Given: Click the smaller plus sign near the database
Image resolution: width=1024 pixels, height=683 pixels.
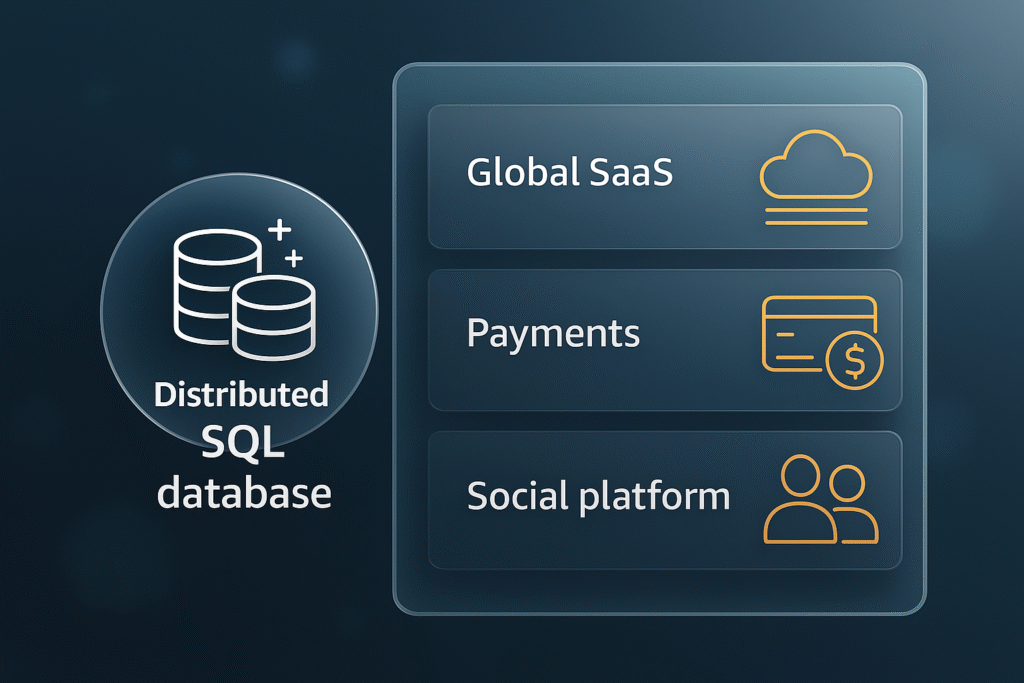Looking at the screenshot, I should [294, 259].
